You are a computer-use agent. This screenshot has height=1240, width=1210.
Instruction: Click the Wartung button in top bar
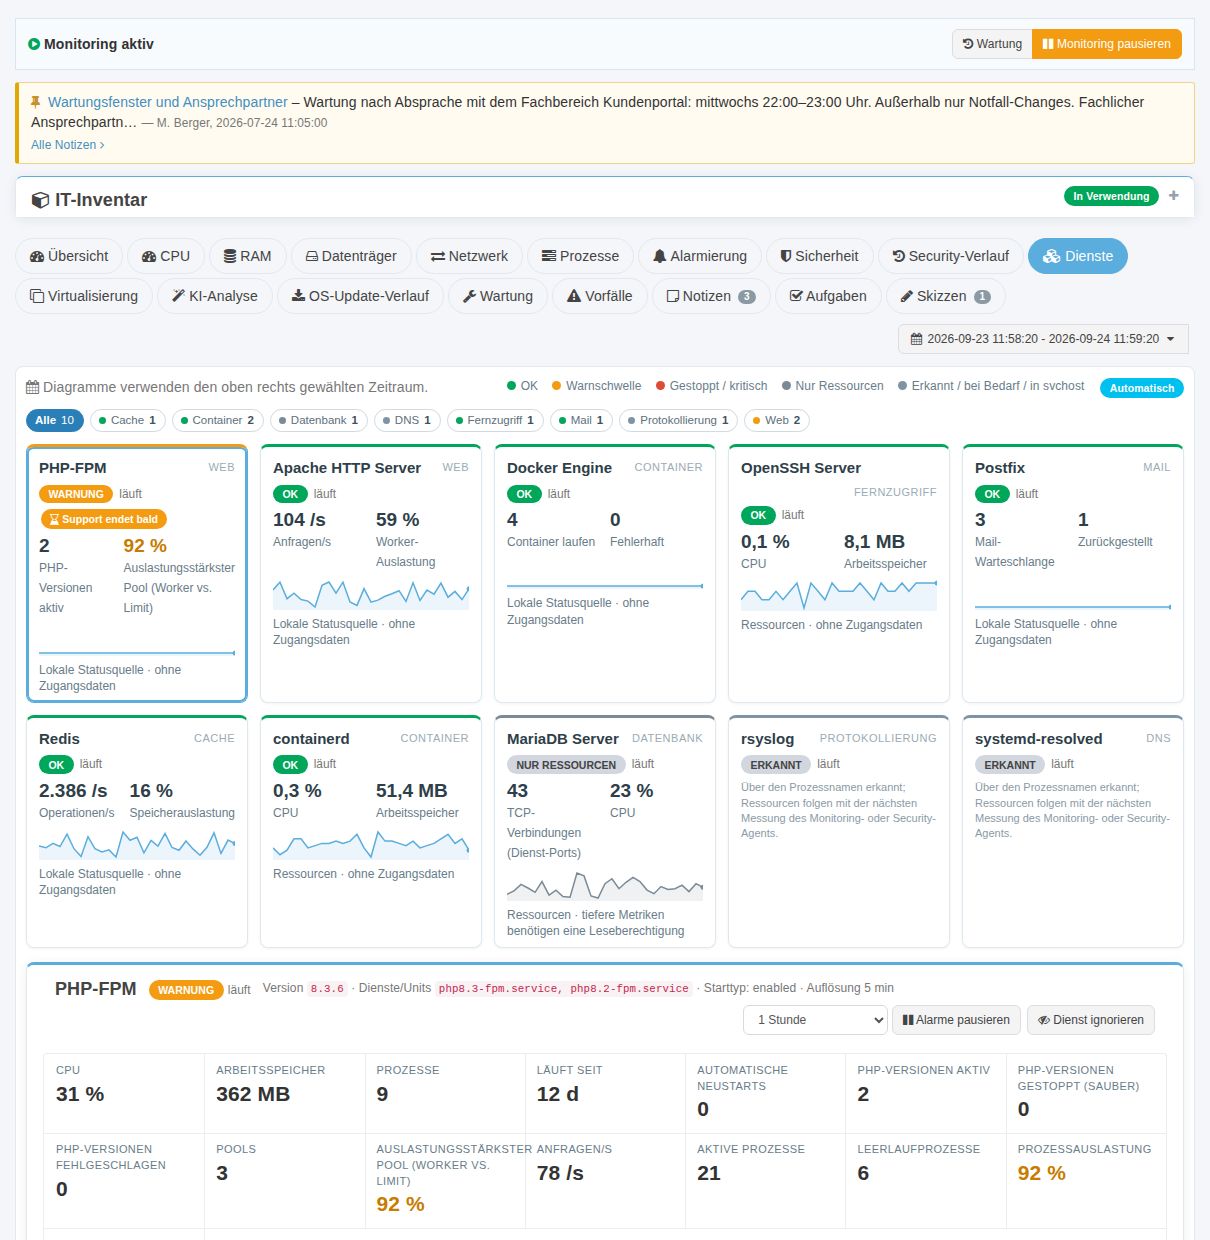992,44
